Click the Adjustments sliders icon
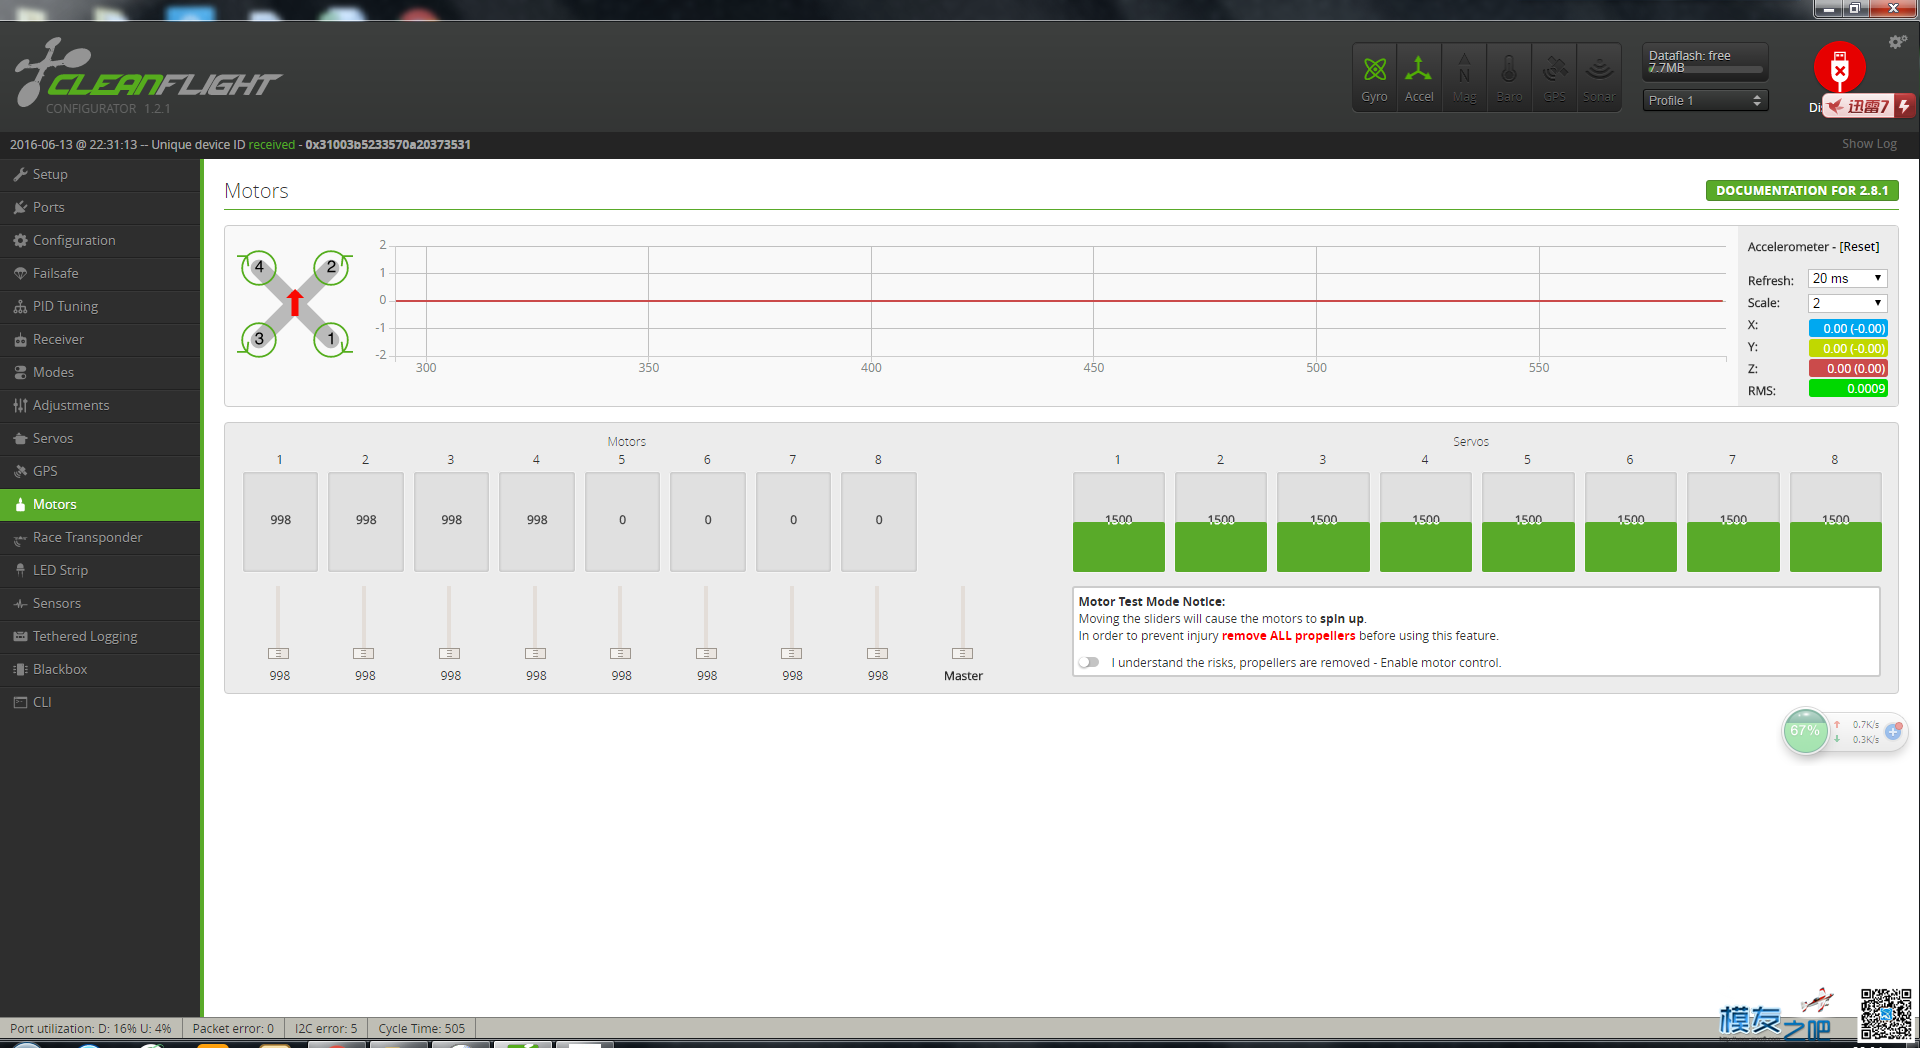 [20, 405]
